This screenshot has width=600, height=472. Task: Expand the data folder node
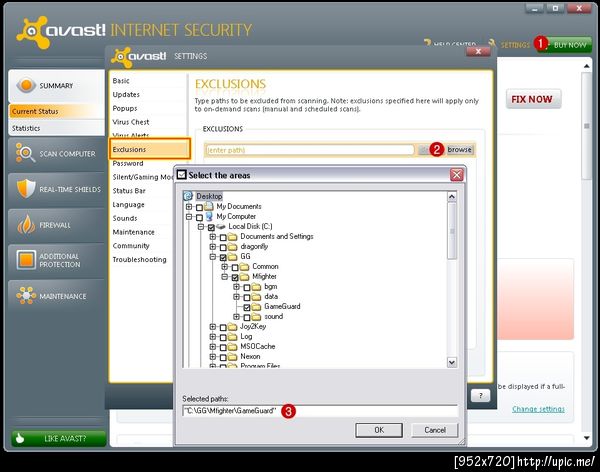click(x=237, y=297)
